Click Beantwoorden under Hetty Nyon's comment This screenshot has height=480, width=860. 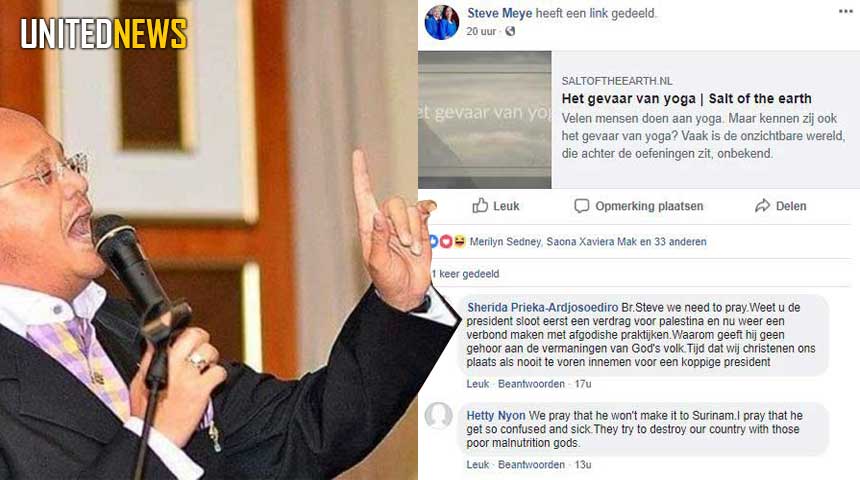pyautogui.click(x=531, y=465)
